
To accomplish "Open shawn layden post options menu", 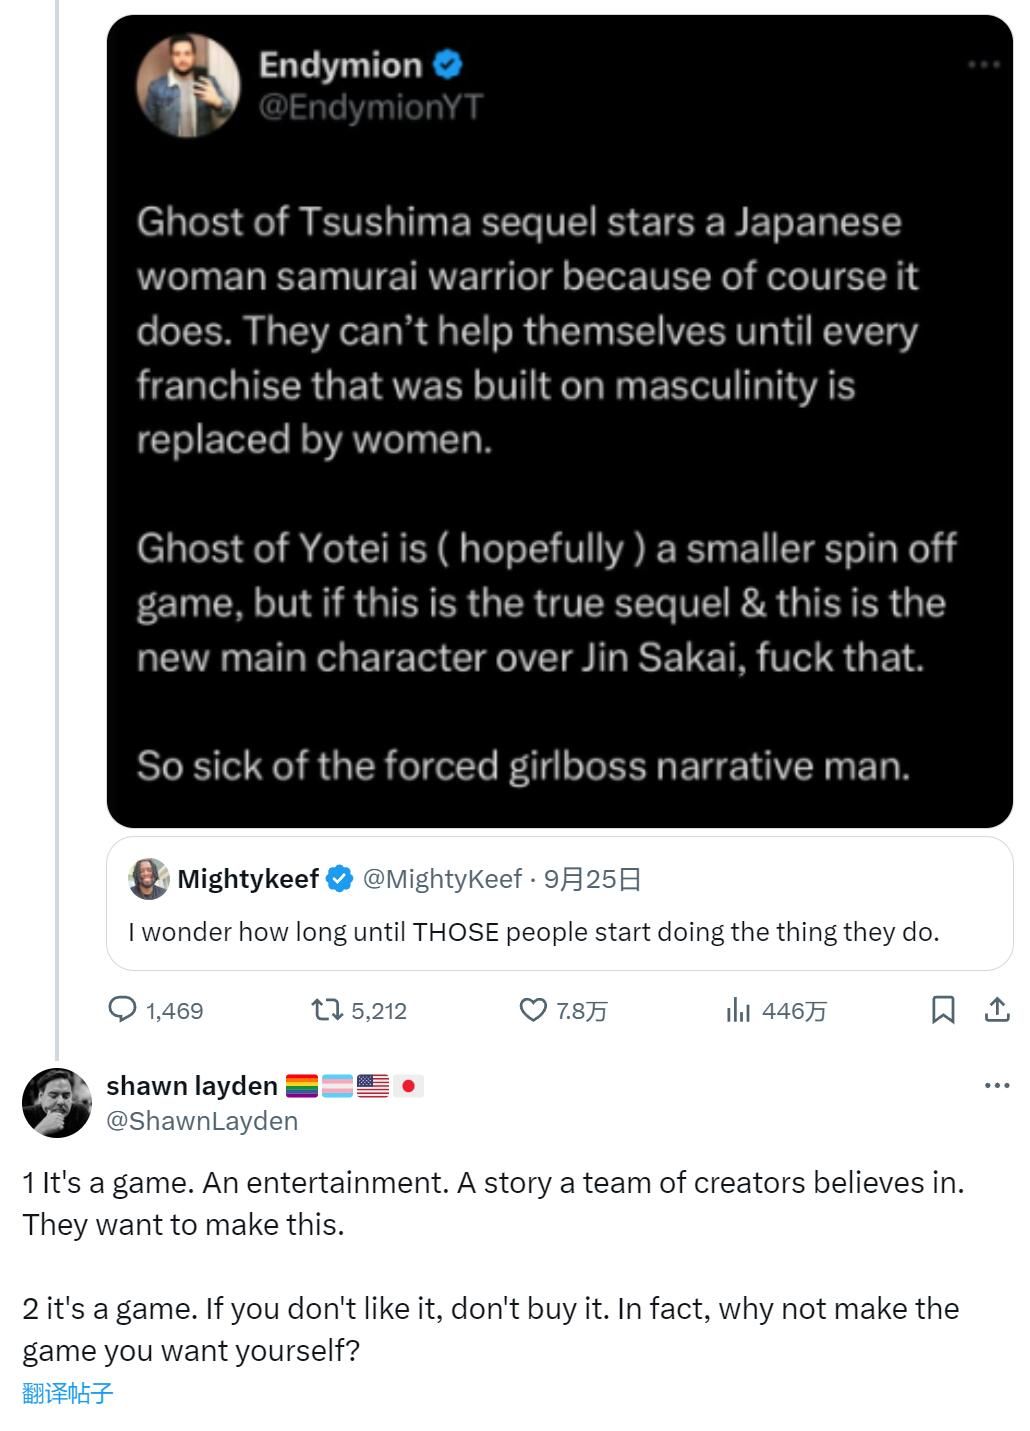I will [997, 1086].
